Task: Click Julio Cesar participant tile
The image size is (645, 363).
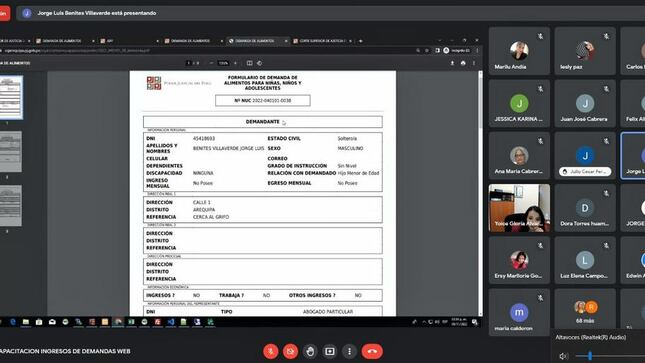Action: (x=585, y=156)
